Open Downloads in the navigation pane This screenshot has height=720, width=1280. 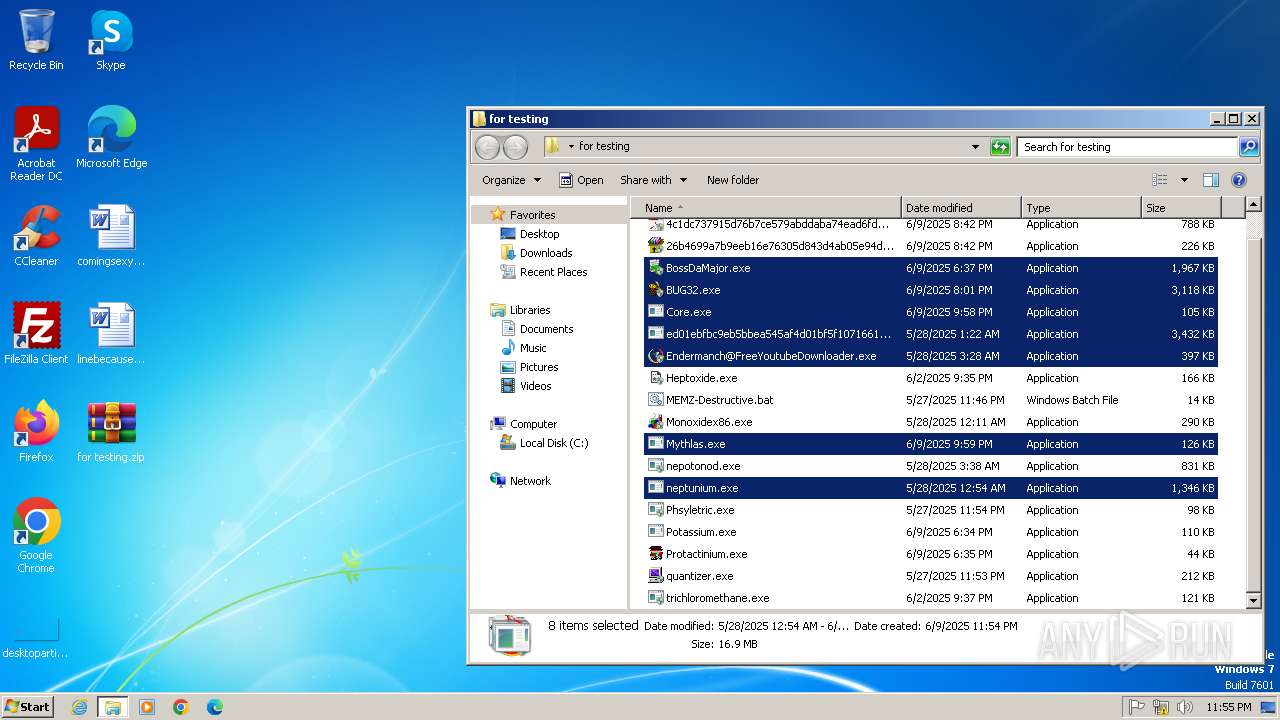click(x=546, y=253)
